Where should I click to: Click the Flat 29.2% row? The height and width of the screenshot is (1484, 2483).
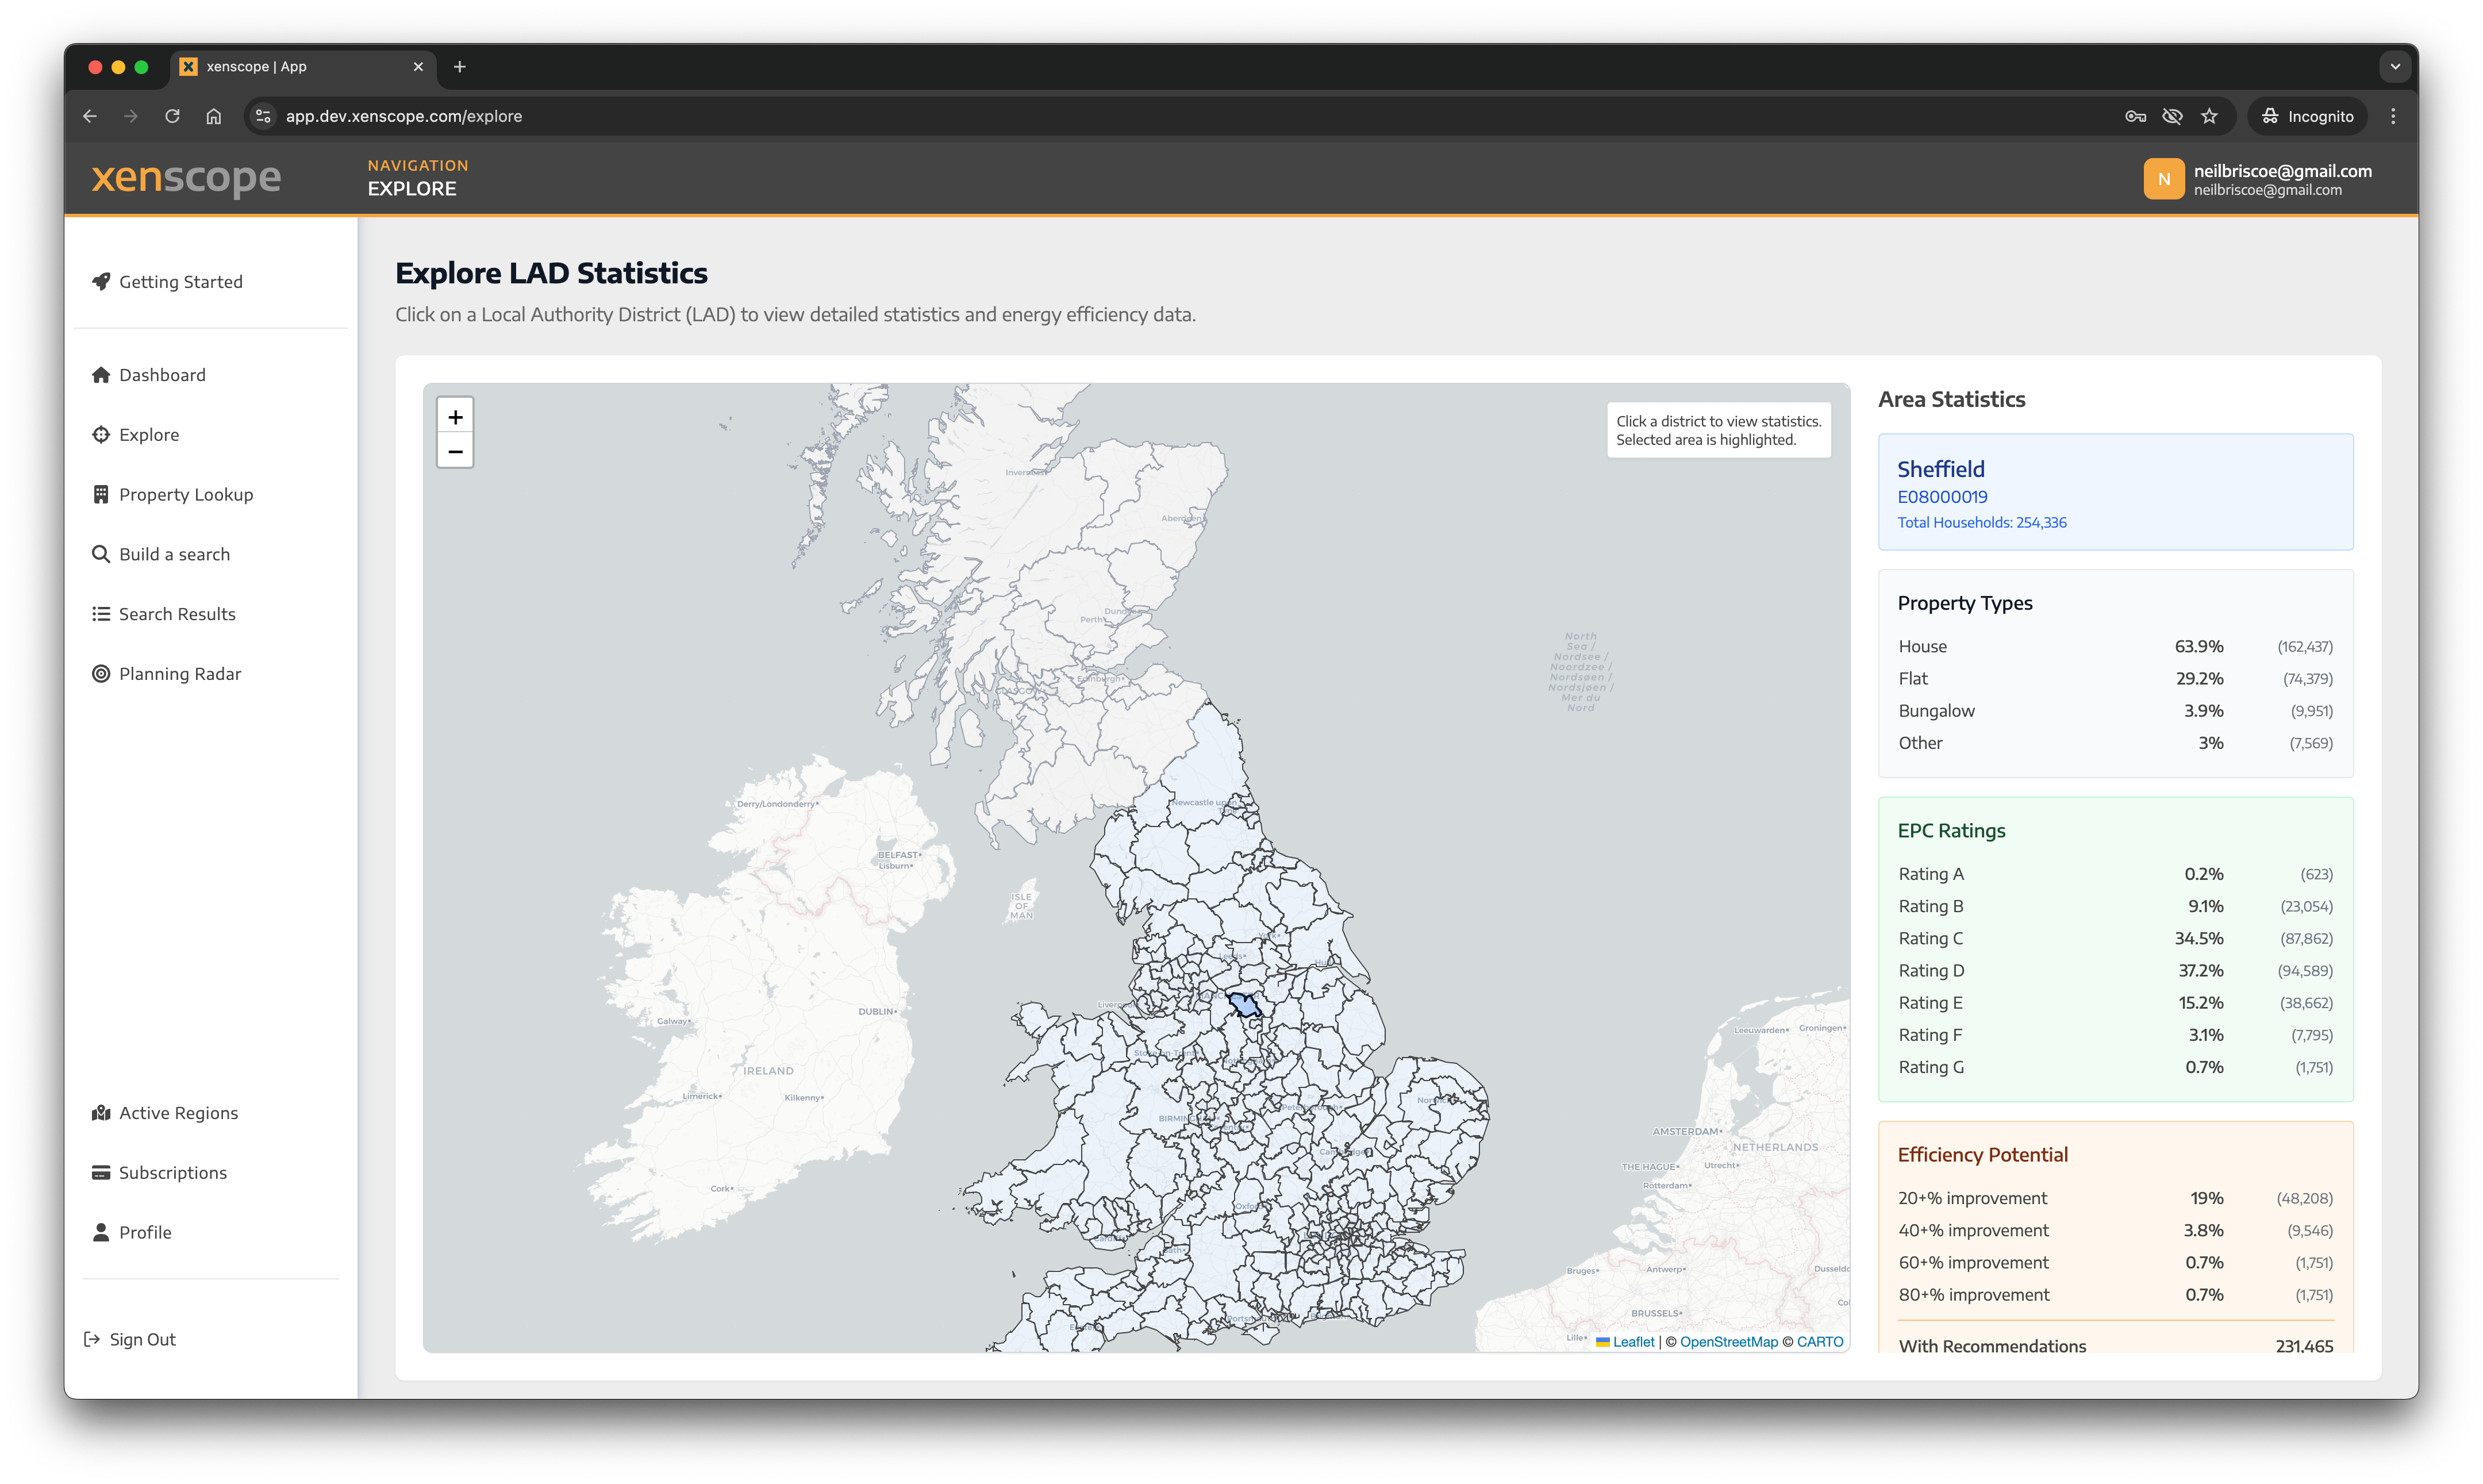2115,679
